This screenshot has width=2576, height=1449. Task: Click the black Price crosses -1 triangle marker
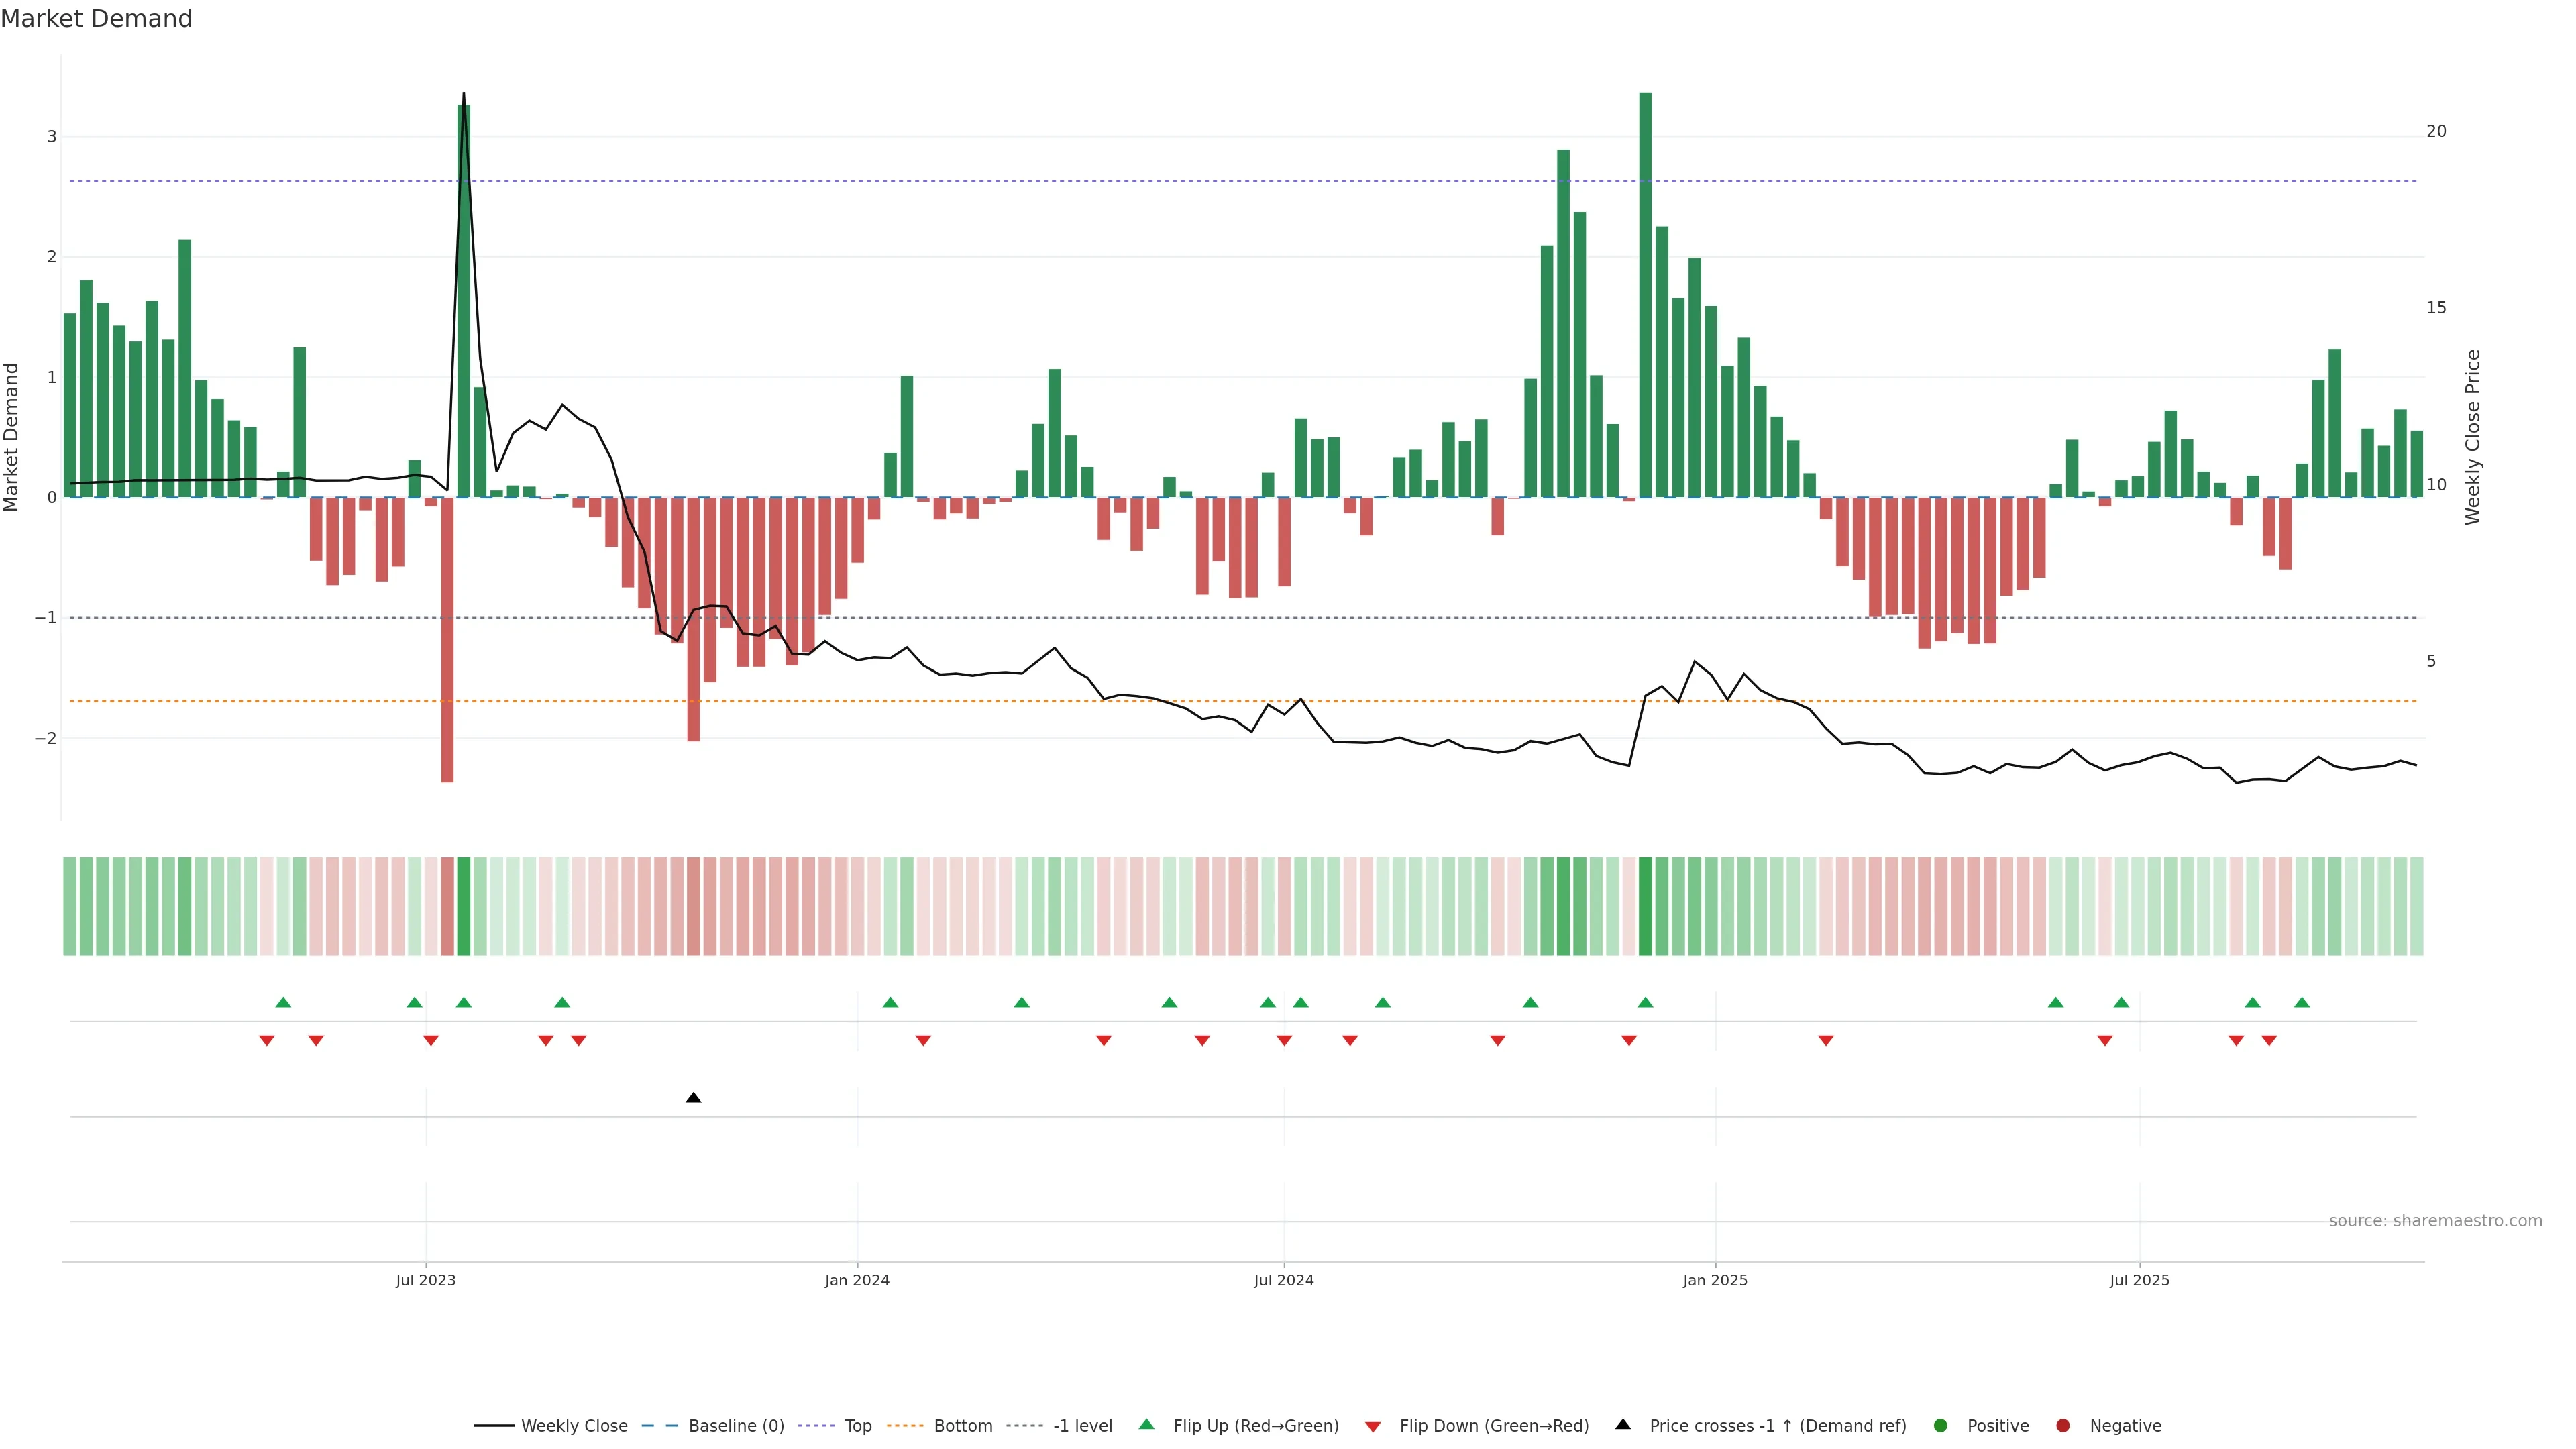coord(693,1098)
